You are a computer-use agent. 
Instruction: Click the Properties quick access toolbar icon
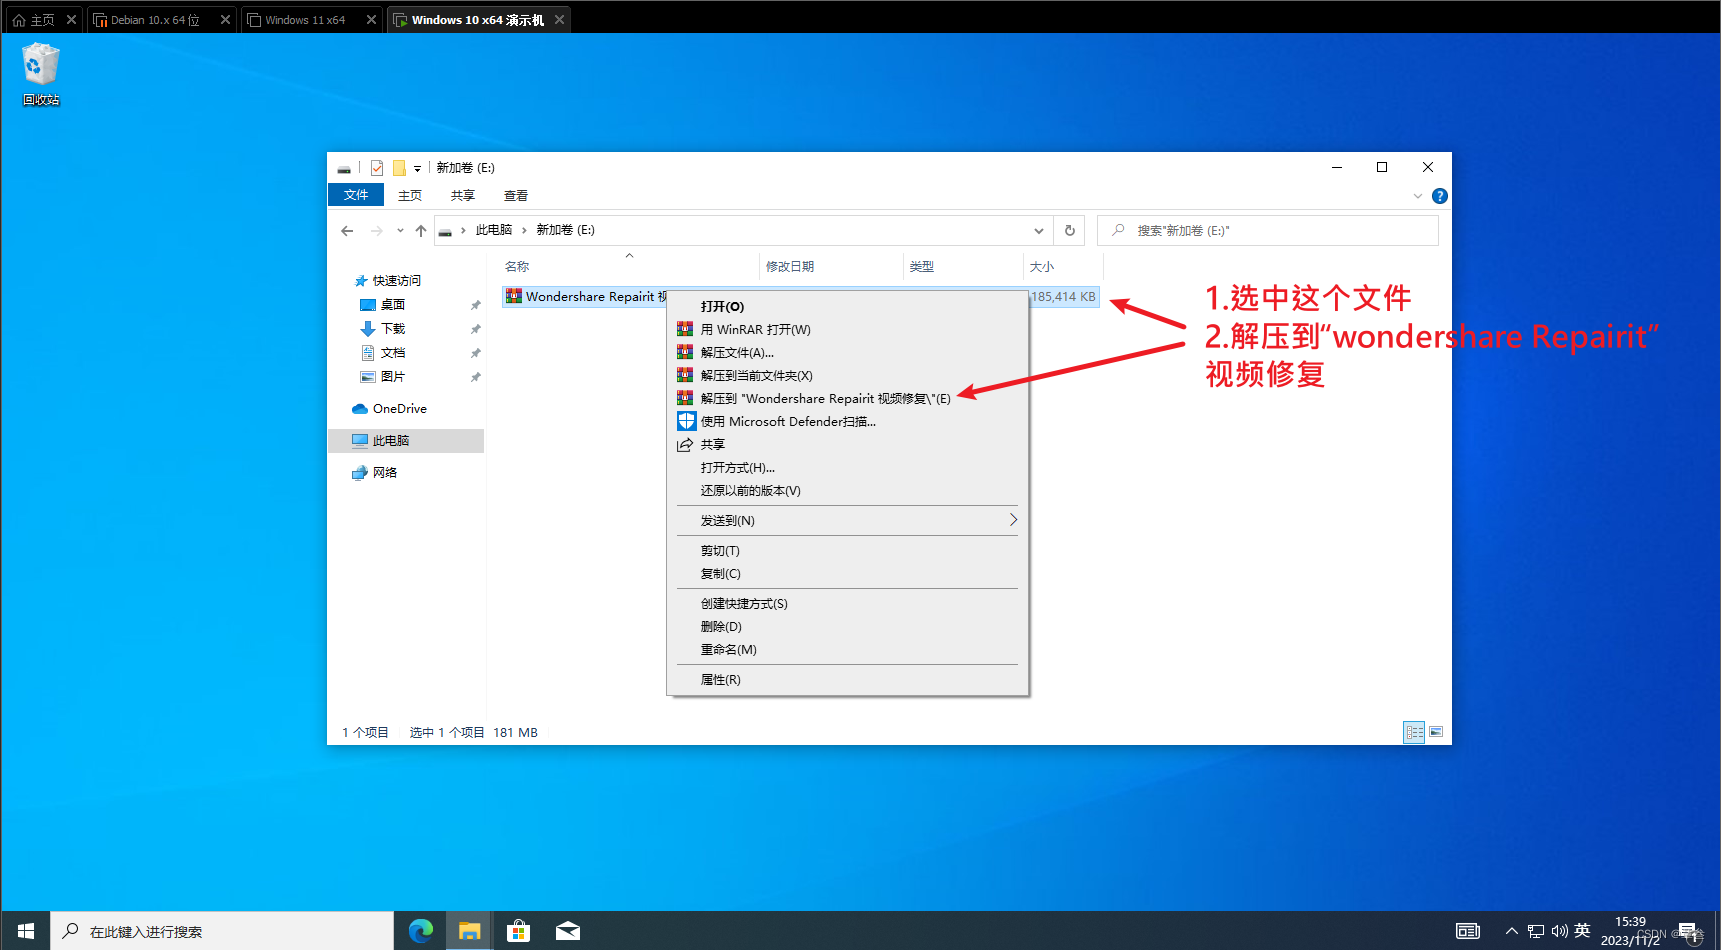377,168
